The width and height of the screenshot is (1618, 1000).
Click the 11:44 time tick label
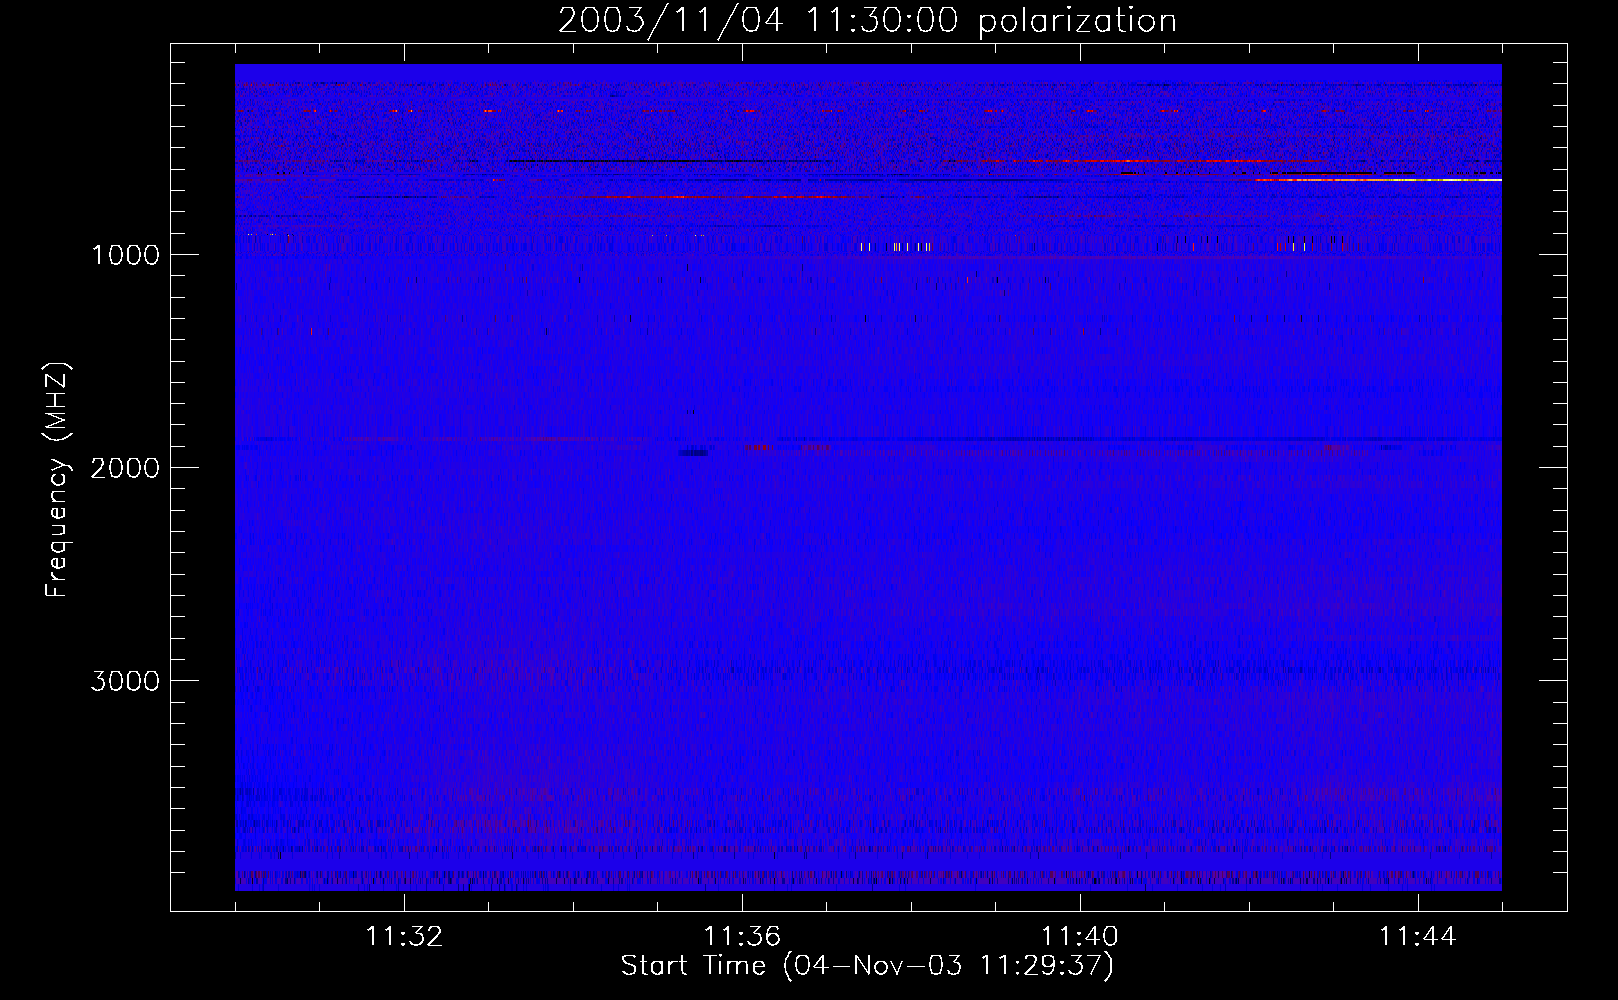click(x=1418, y=937)
